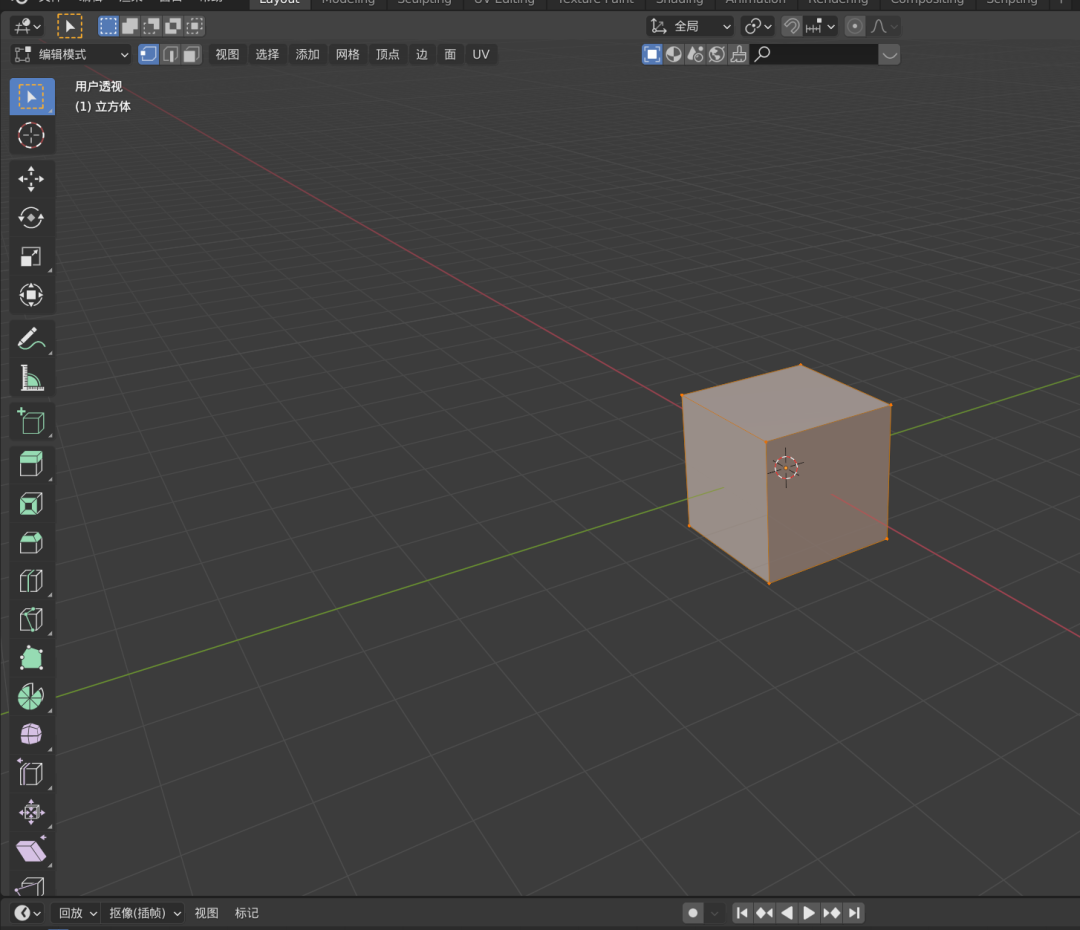Open the UV menu
1080x930 pixels.
(481, 54)
